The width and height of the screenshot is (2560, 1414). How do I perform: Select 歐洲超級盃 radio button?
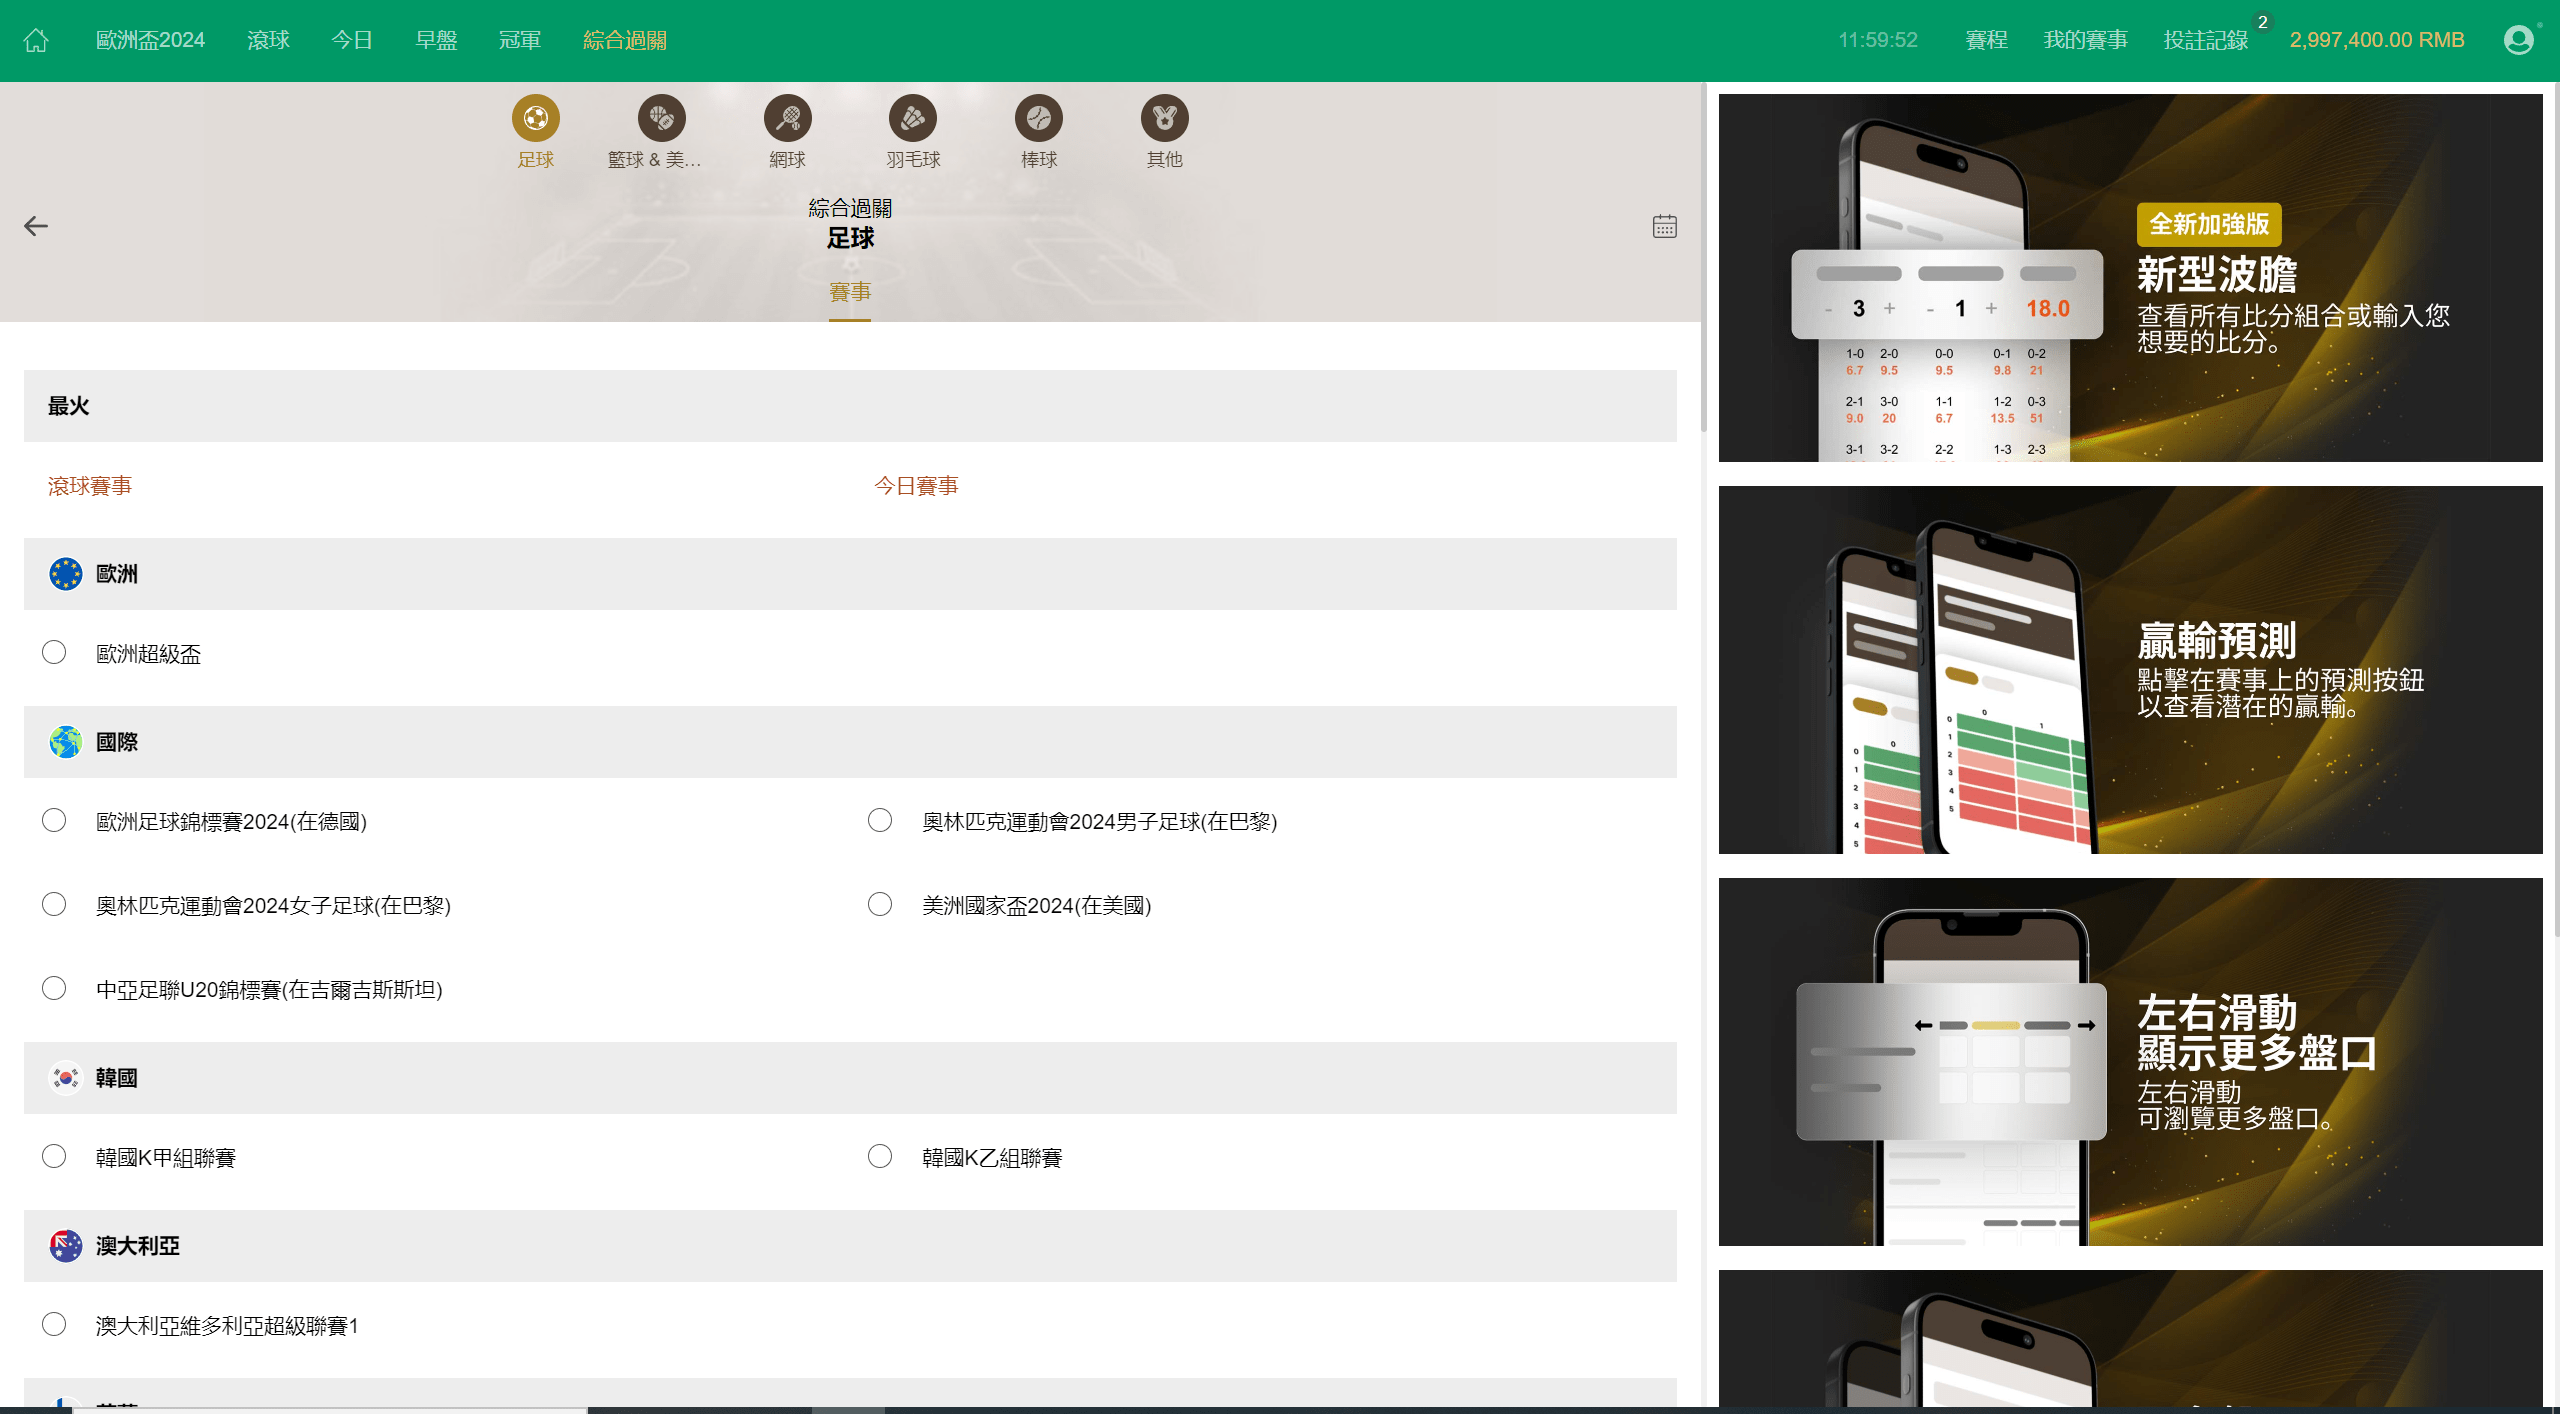click(54, 653)
